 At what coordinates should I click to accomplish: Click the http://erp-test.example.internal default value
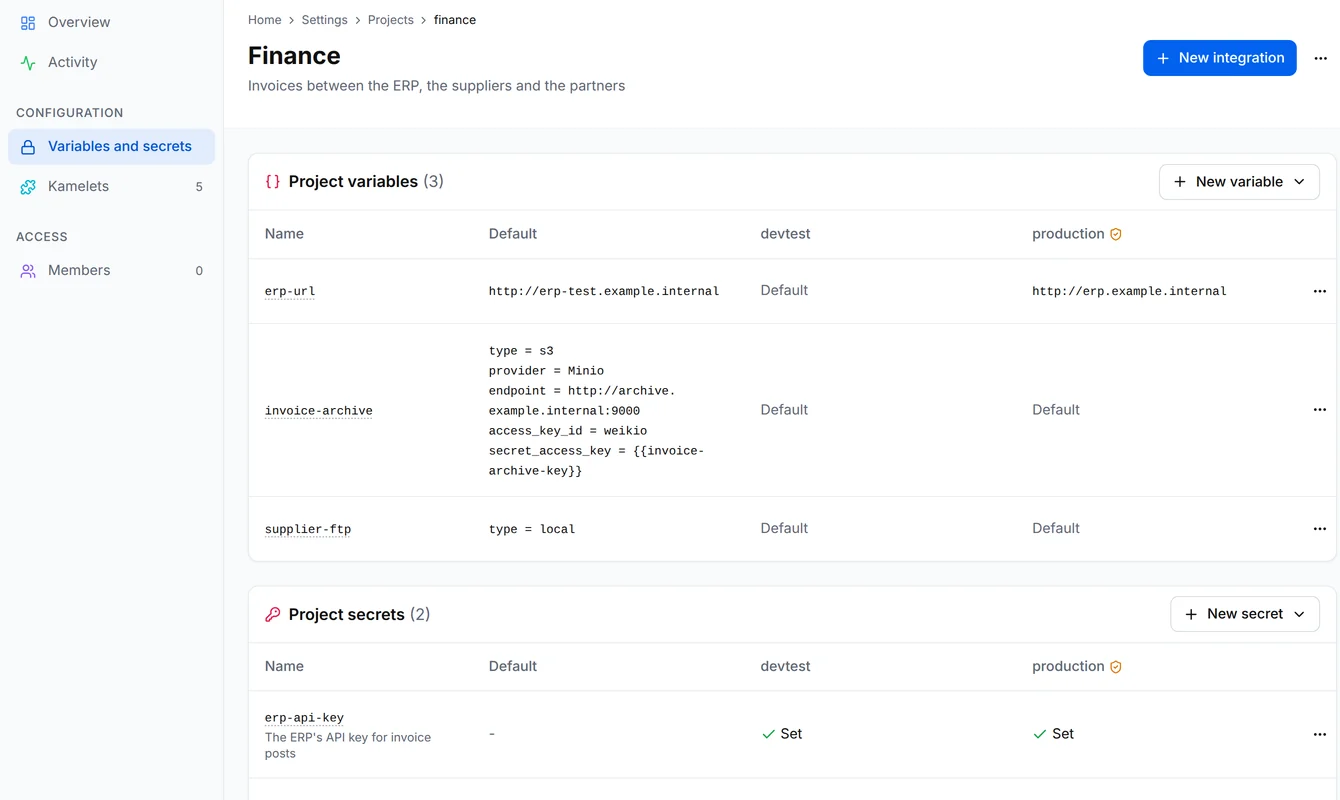tap(604, 291)
